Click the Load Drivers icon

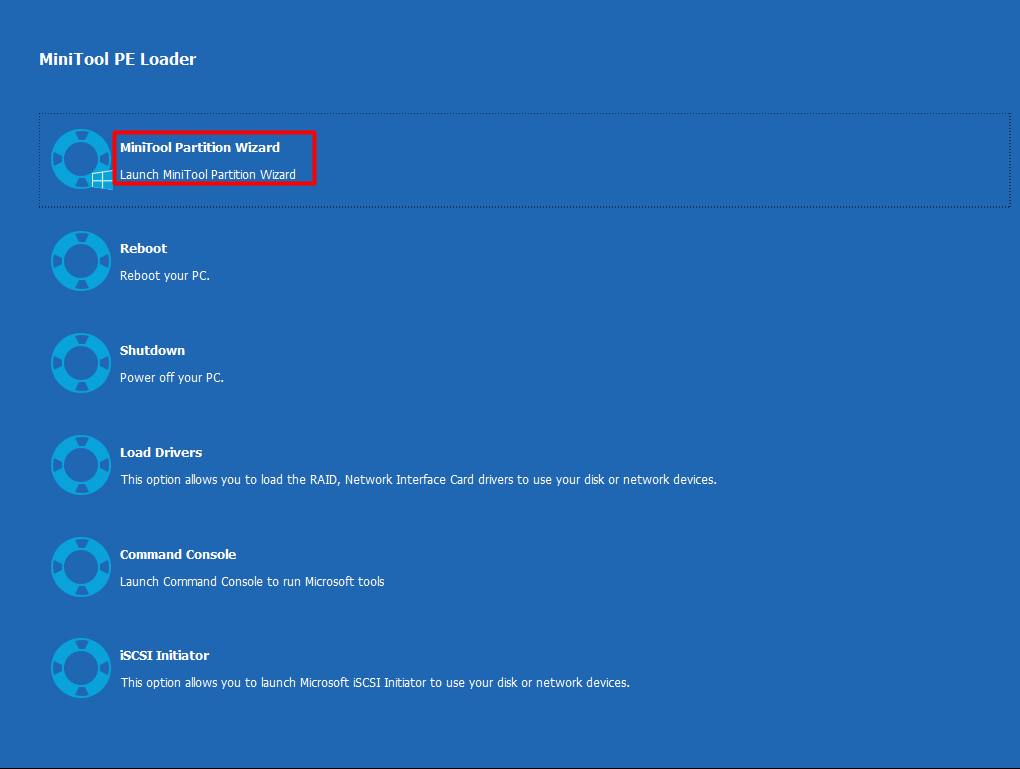(80, 464)
